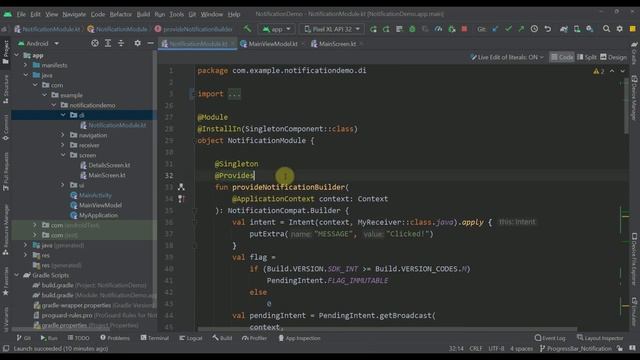Click the Search Everywhere magnifier icon
The image size is (640, 360).
tap(607, 29)
